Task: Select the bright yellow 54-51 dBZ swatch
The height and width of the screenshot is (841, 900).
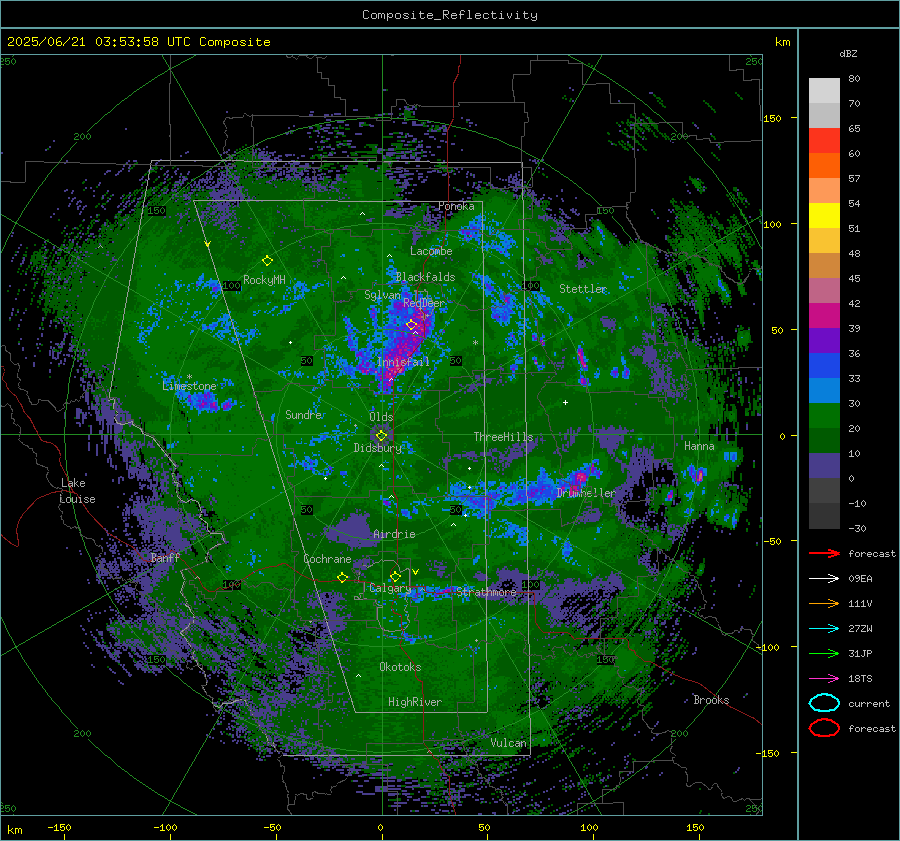Action: (x=824, y=216)
